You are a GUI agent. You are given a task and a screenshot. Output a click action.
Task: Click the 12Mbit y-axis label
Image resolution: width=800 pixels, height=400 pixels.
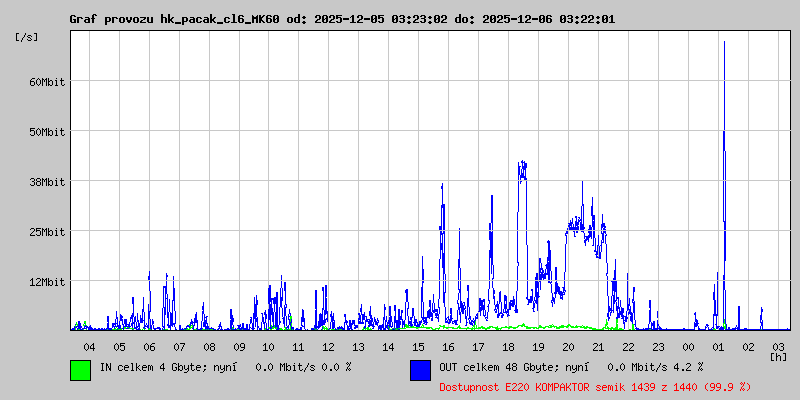pos(47,282)
